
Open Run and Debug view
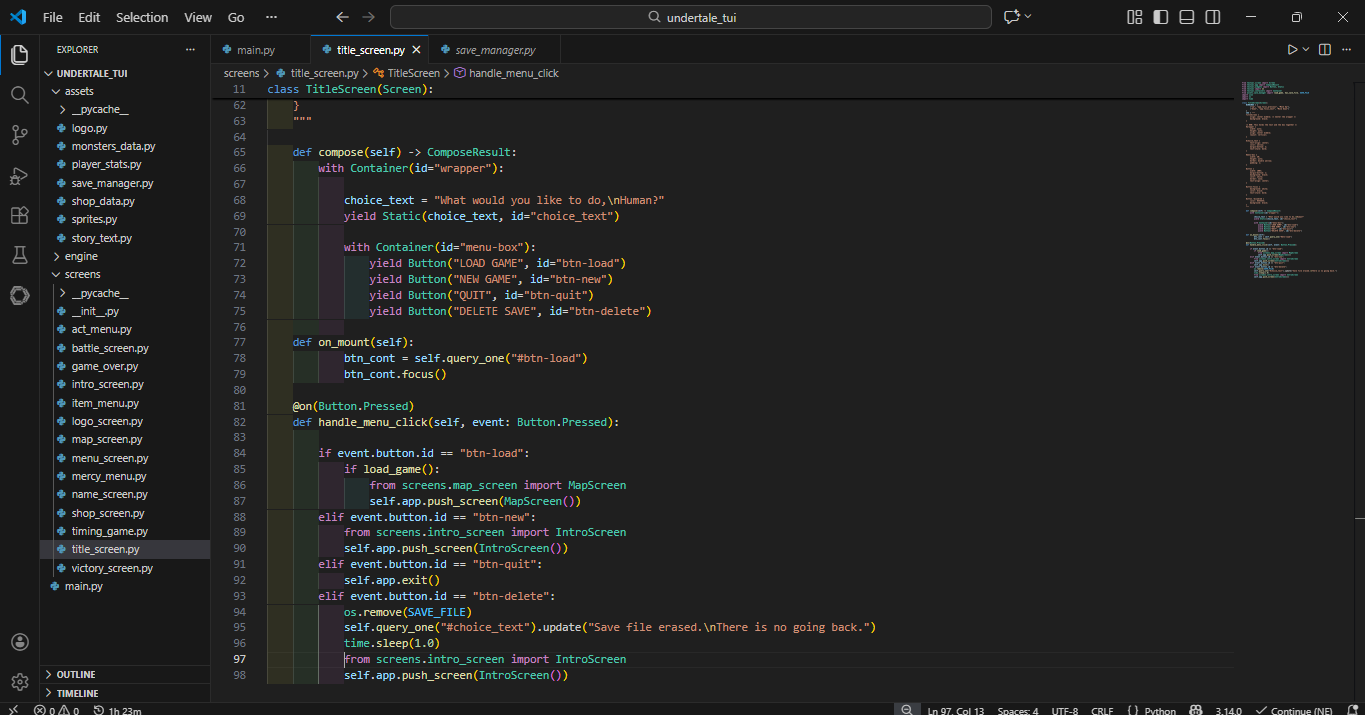tap(19, 175)
